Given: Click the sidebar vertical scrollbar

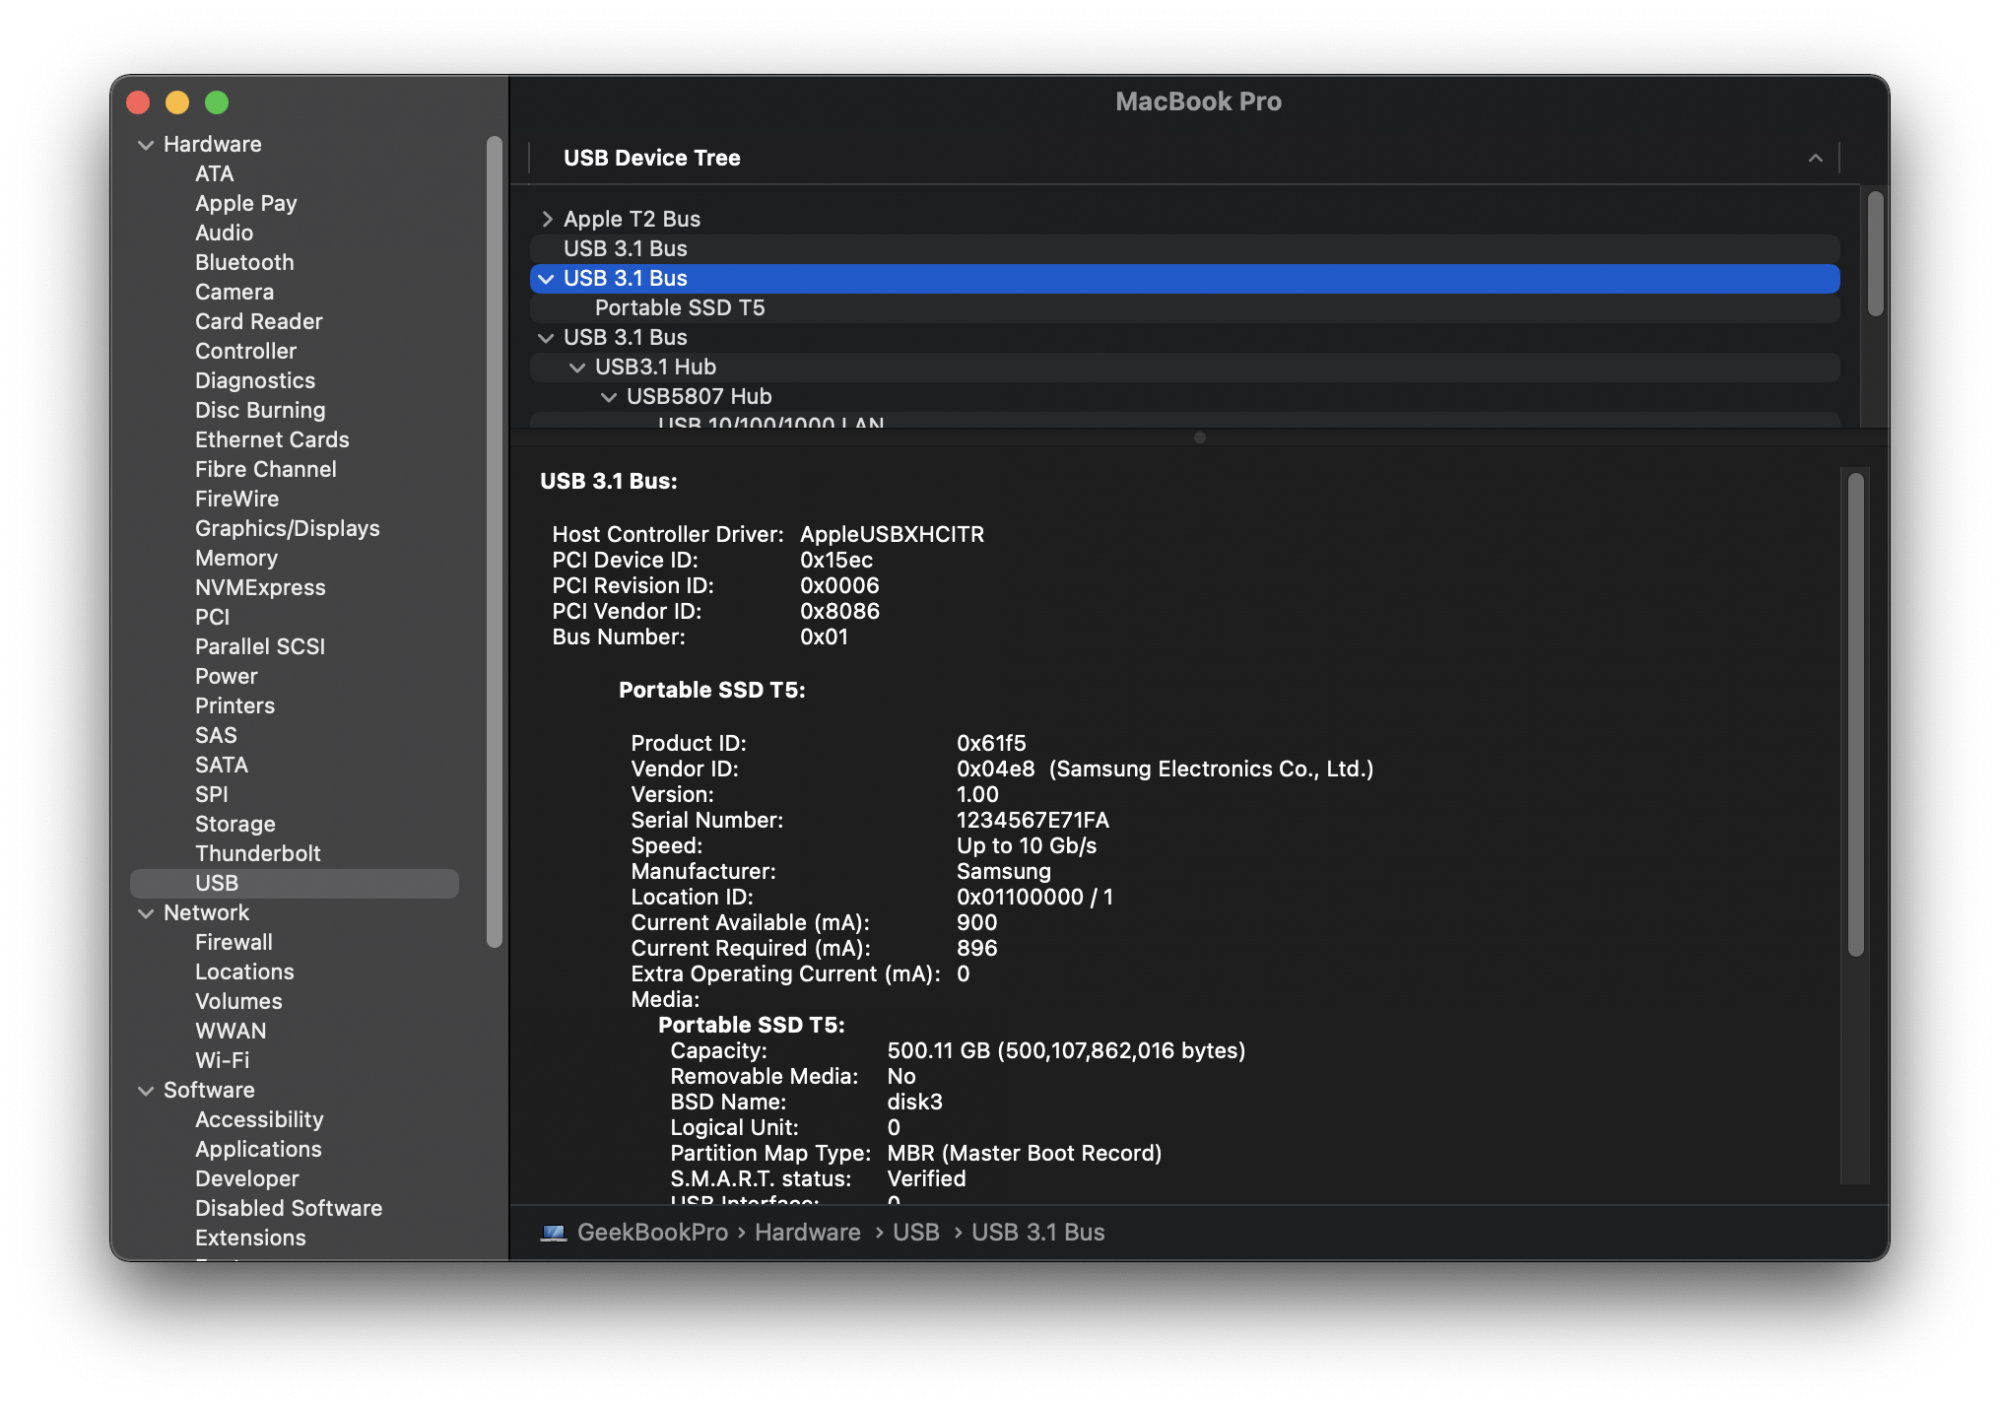Looking at the screenshot, I should [x=494, y=540].
